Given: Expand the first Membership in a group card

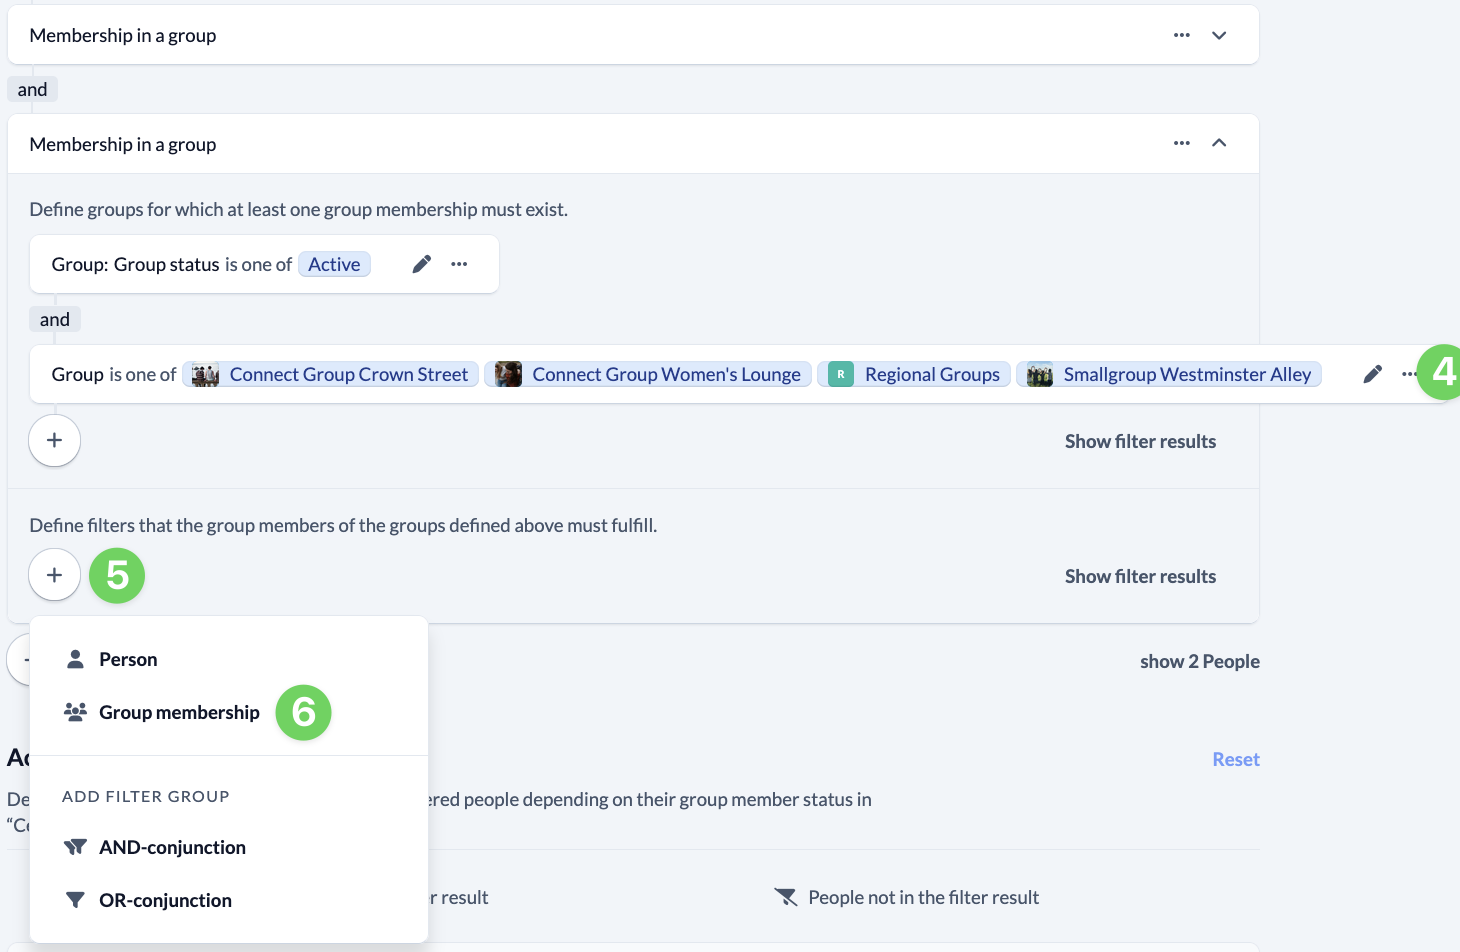Looking at the screenshot, I should pos(1219,35).
